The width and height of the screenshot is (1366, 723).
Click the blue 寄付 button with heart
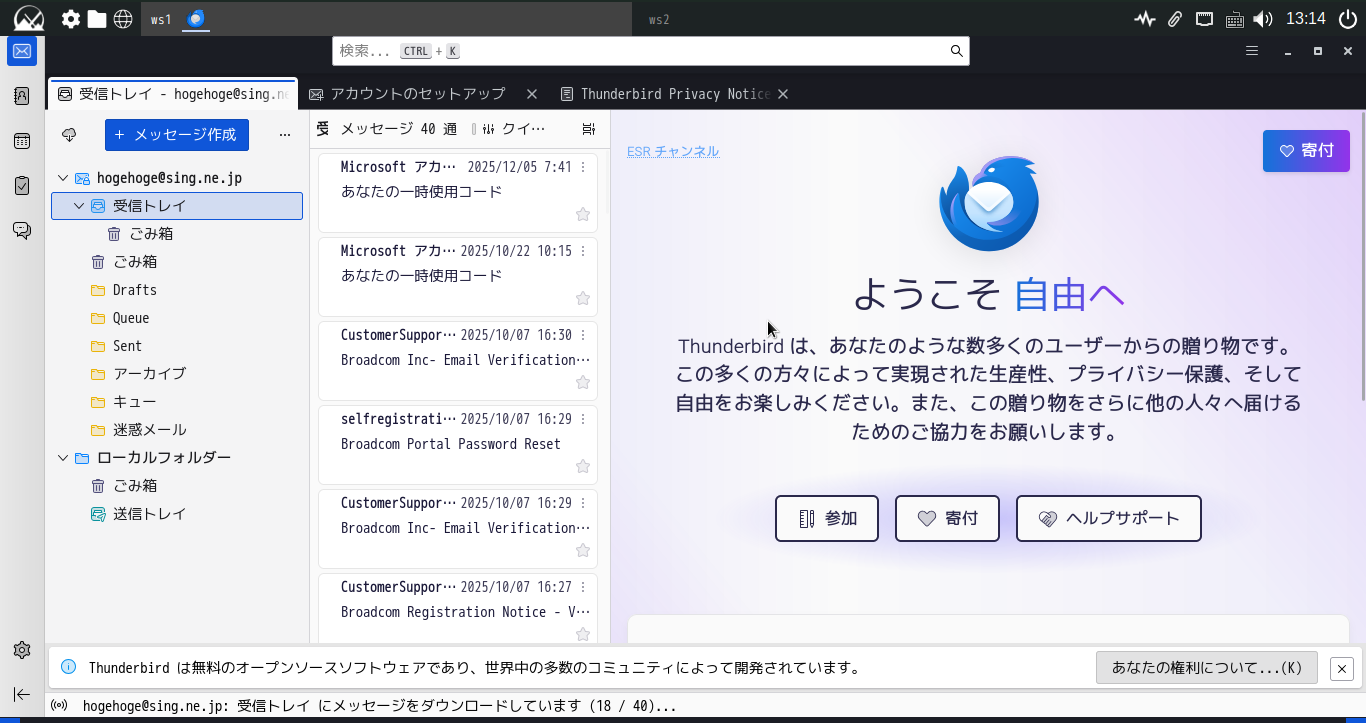[x=1306, y=151]
